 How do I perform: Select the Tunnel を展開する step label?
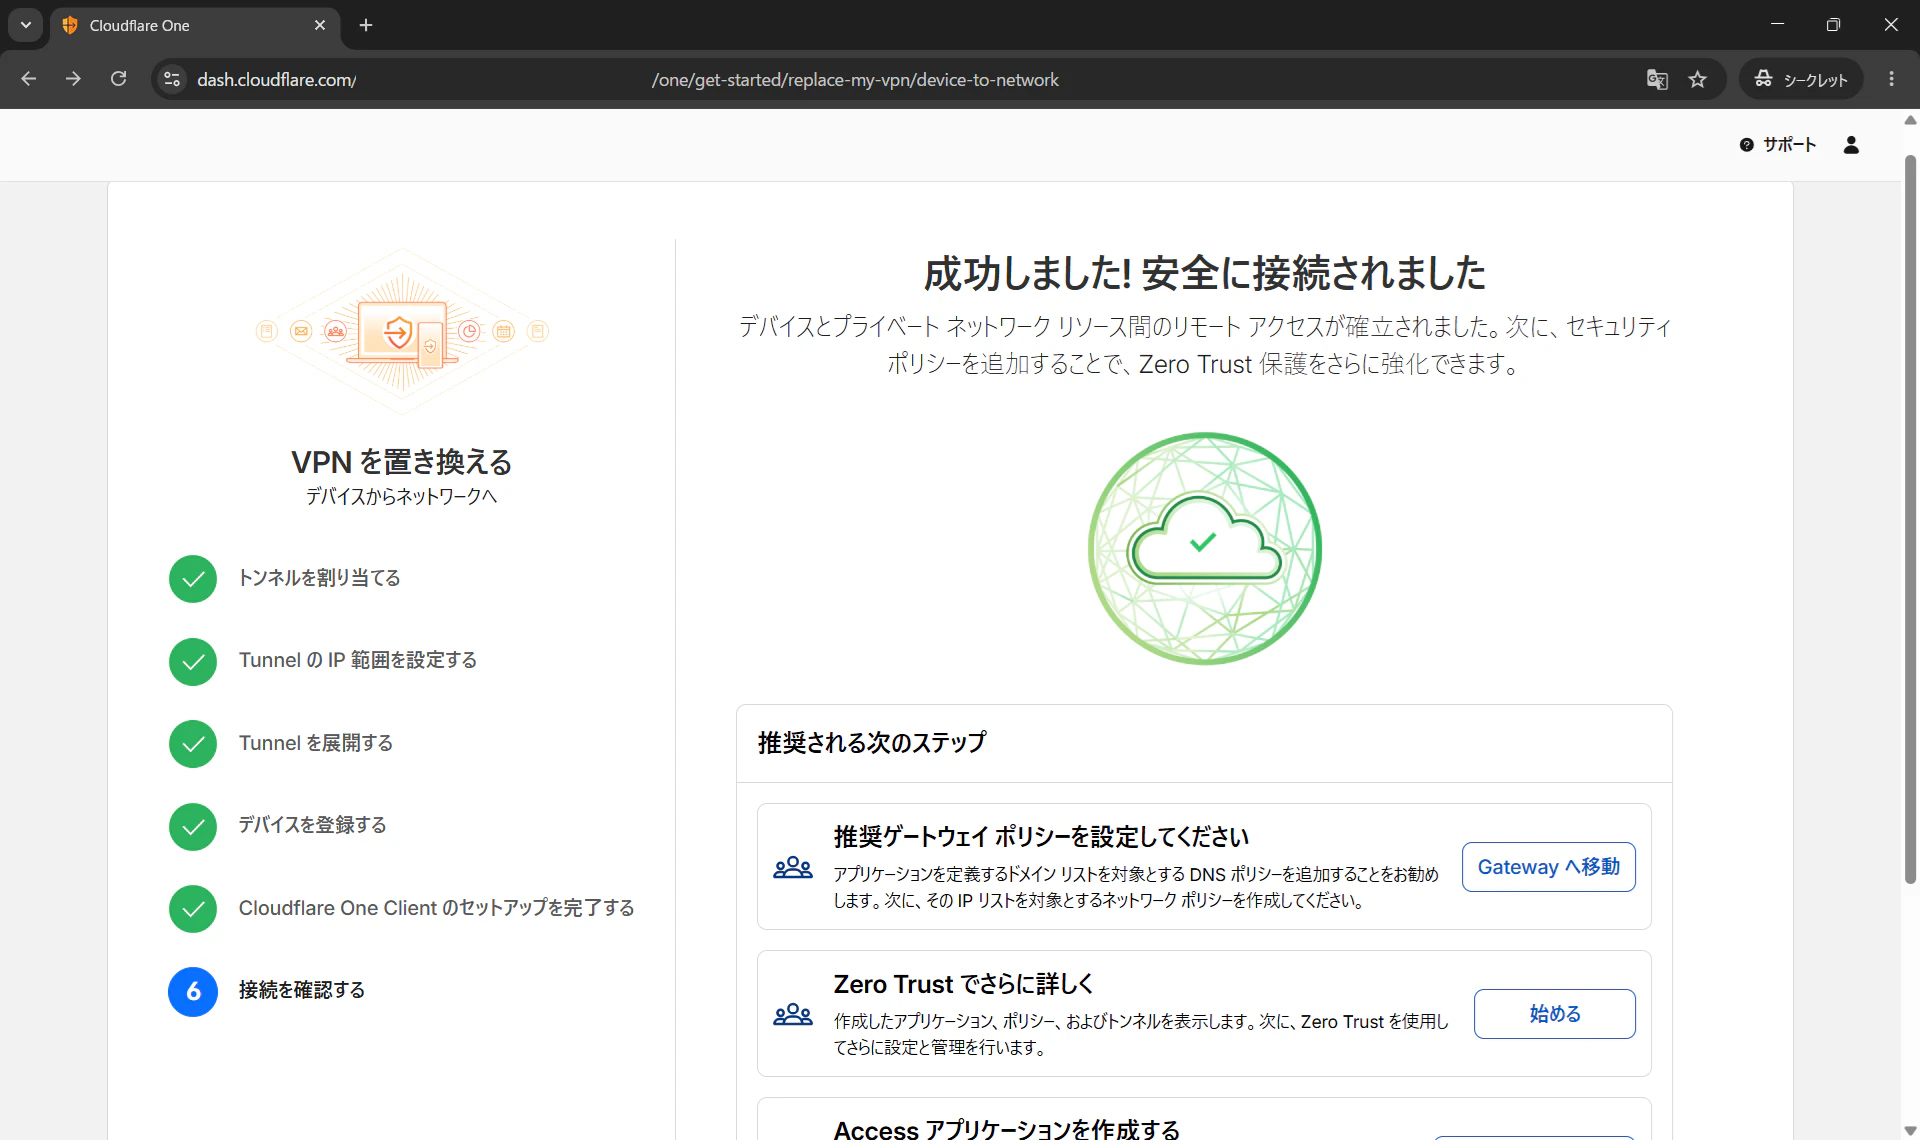(x=316, y=743)
